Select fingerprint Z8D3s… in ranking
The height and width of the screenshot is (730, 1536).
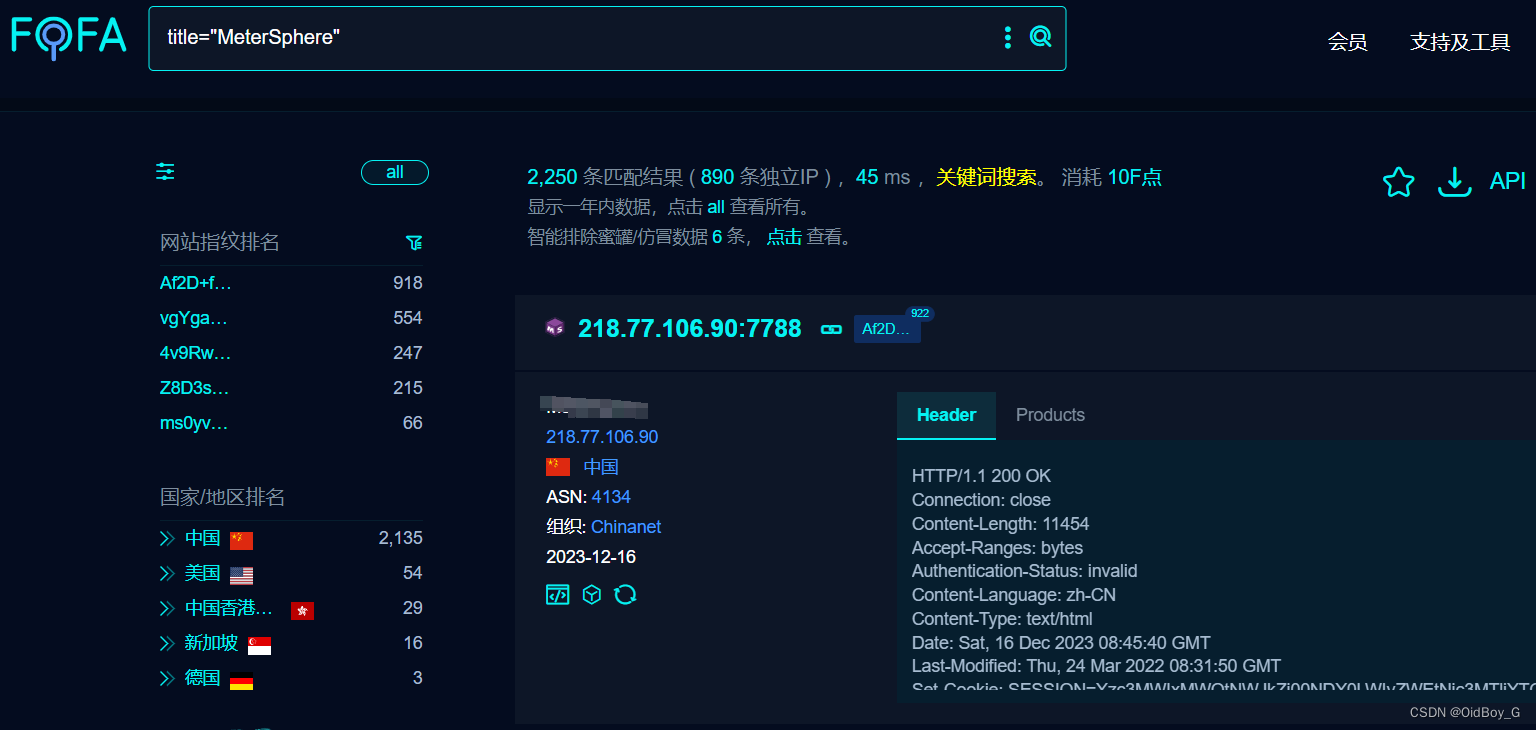tap(195, 388)
